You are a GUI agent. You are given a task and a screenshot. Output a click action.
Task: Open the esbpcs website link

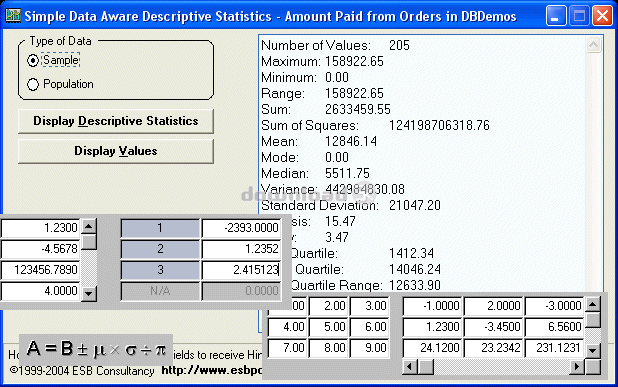point(212,370)
